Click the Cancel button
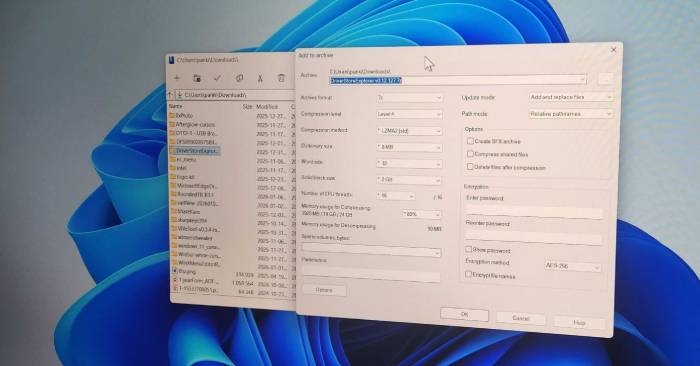This screenshot has width=700, height=366. (x=521, y=318)
